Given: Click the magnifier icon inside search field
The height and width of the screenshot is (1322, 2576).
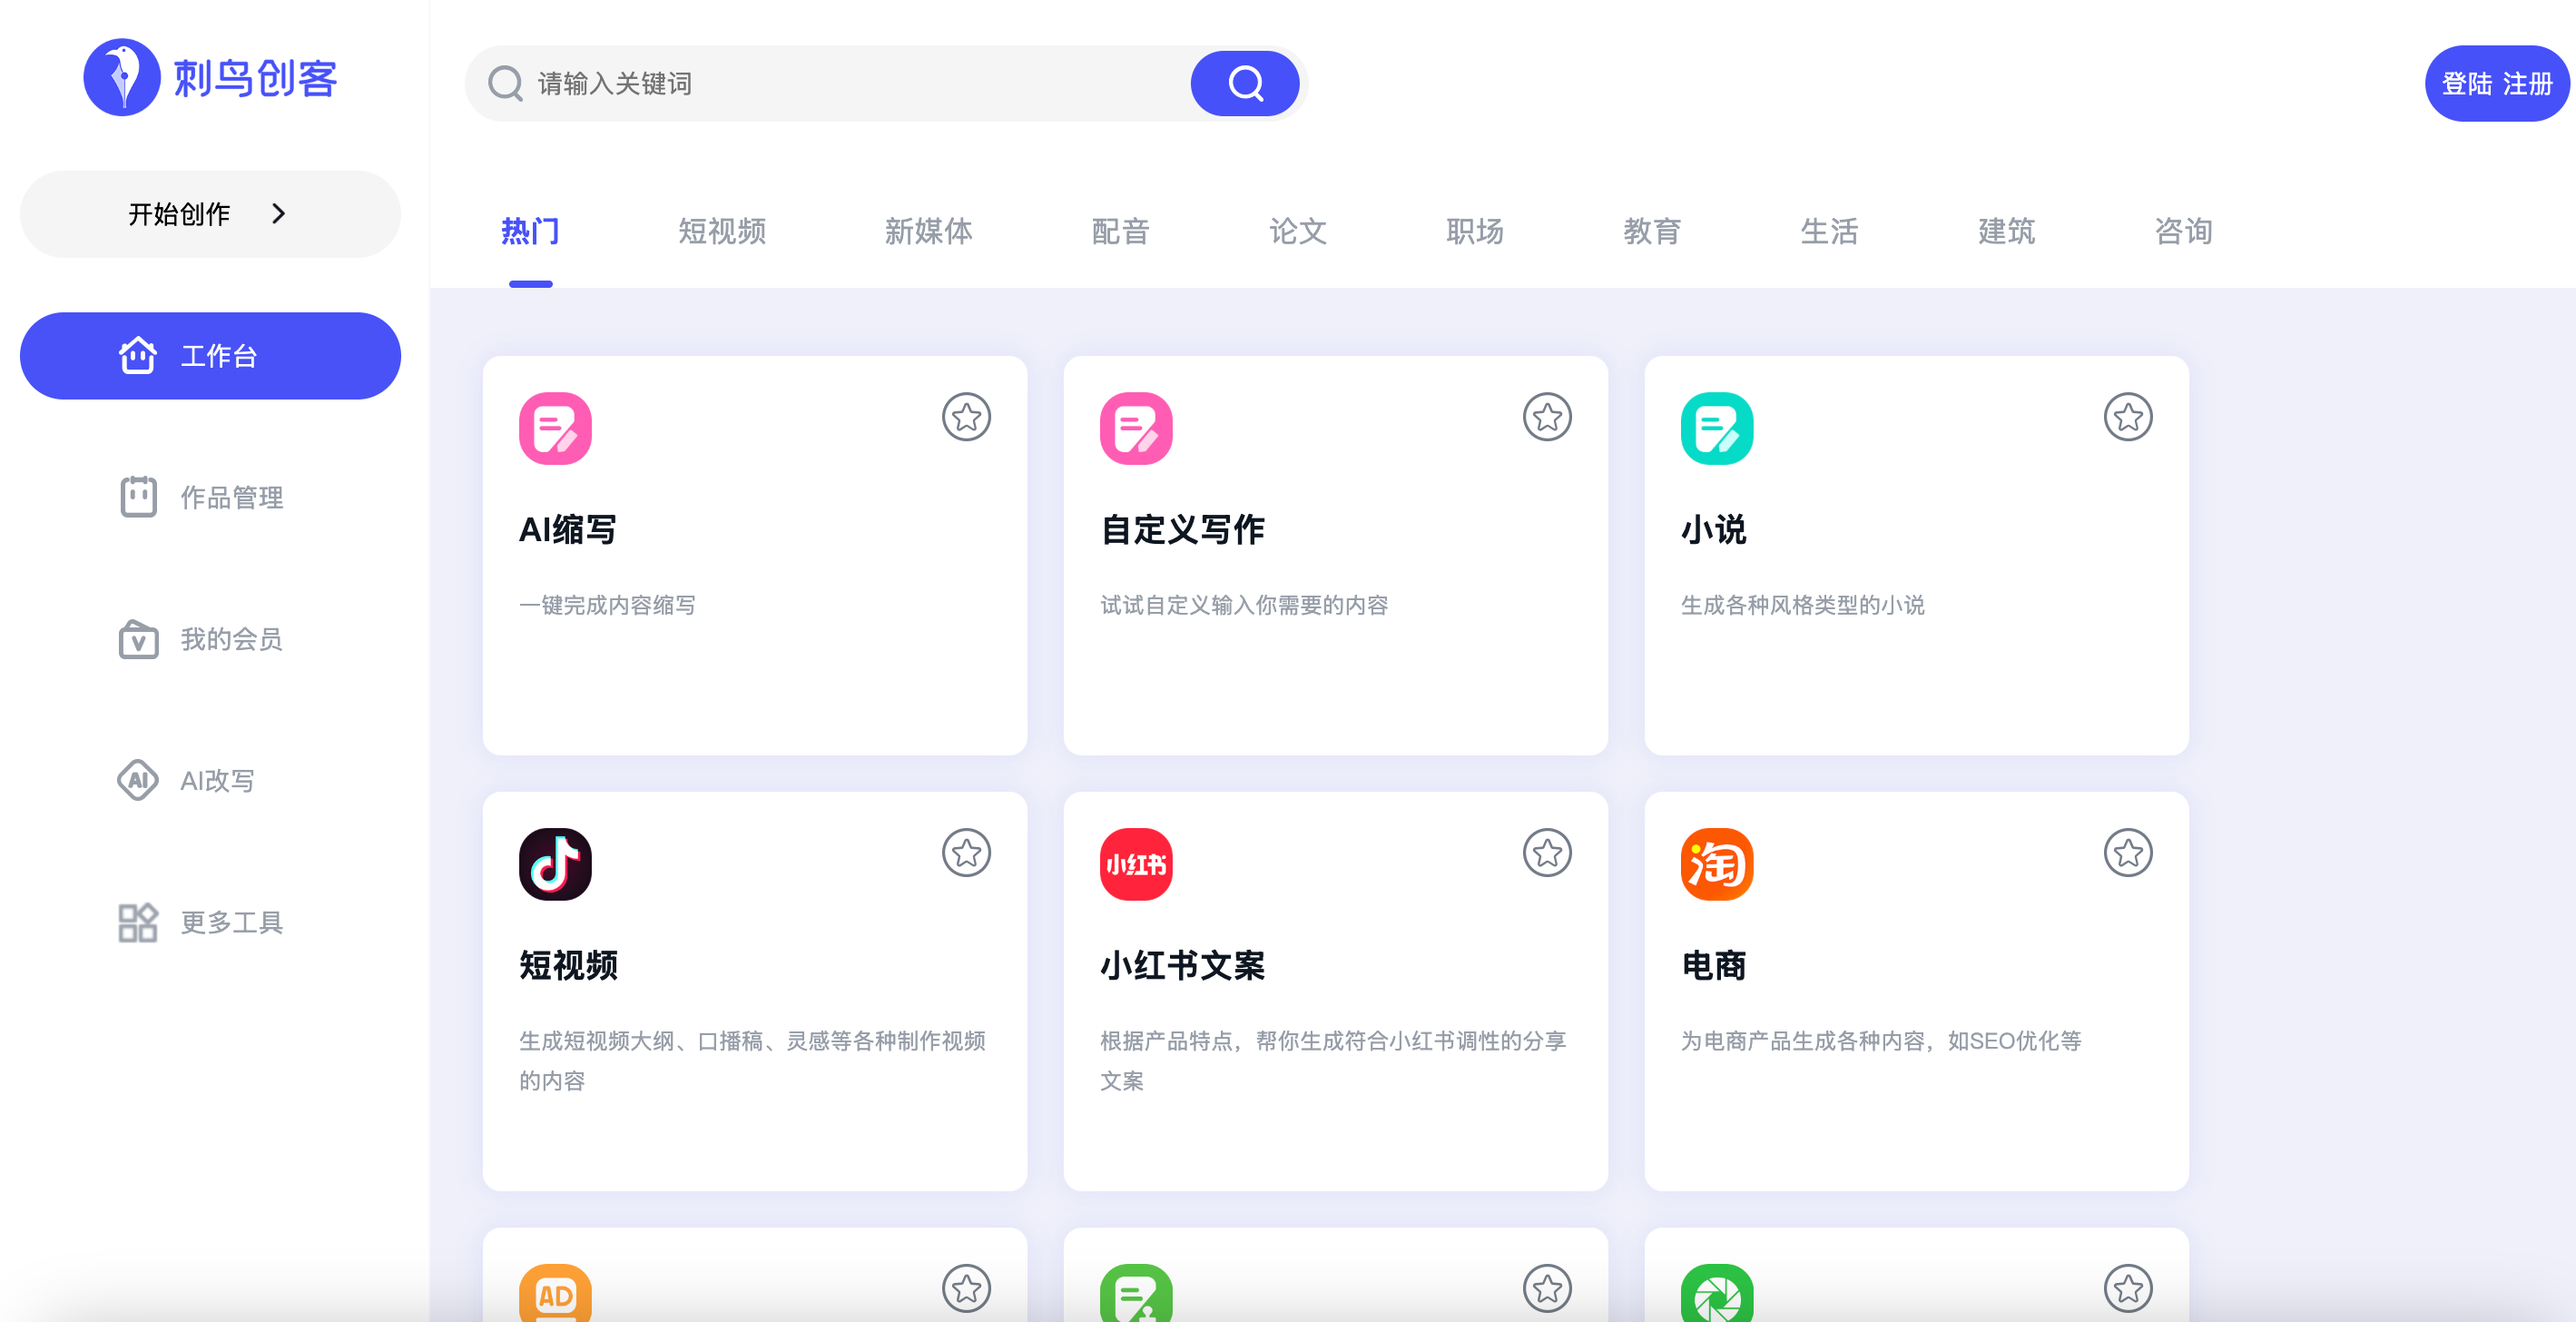Looking at the screenshot, I should tap(505, 83).
